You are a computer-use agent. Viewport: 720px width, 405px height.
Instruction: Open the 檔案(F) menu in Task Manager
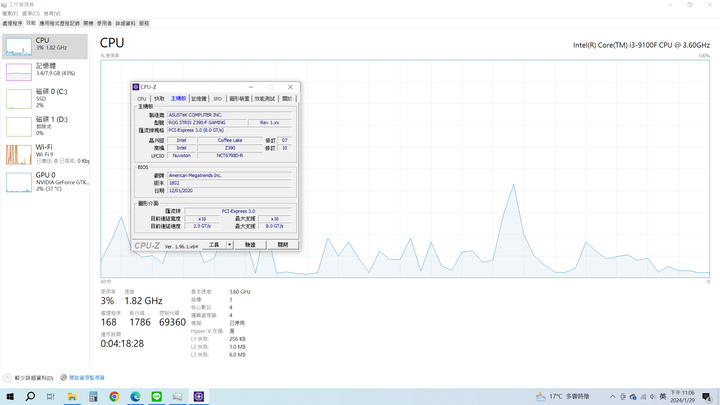click(10, 14)
